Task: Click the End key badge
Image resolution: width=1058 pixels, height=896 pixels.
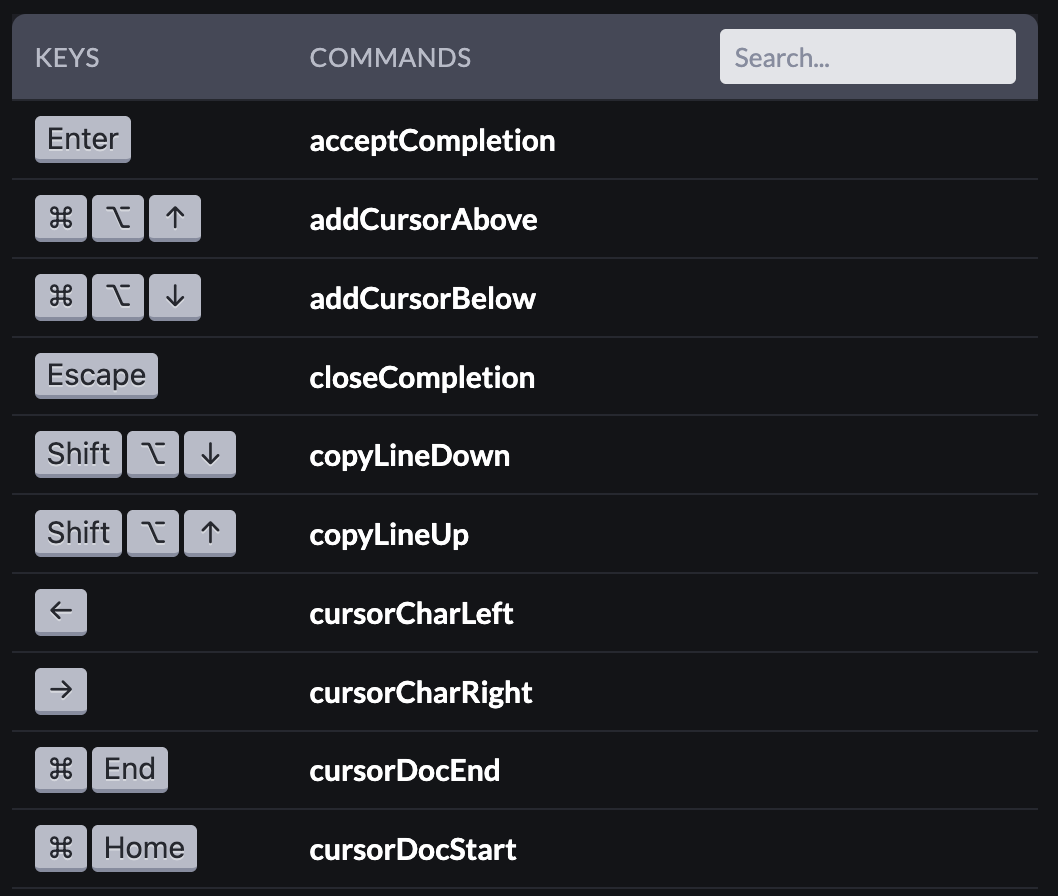Action: click(130, 769)
